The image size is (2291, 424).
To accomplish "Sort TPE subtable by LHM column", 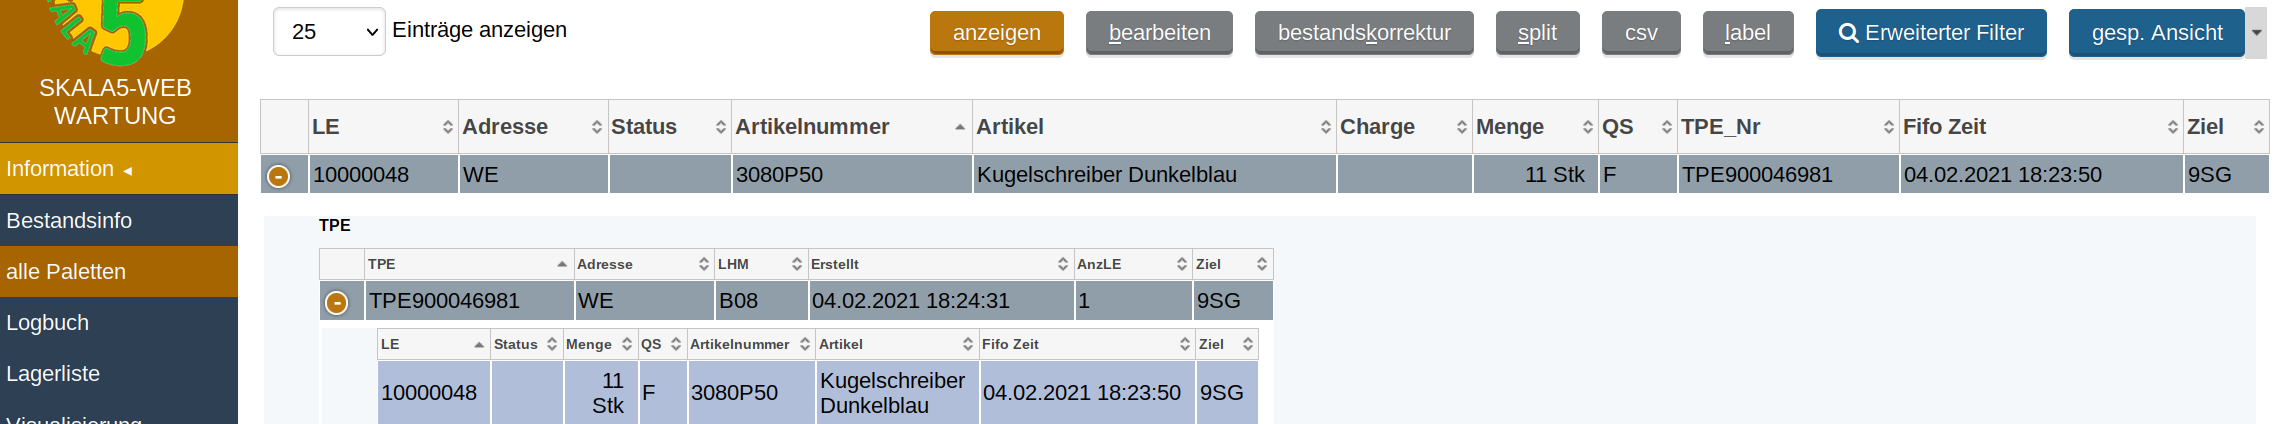I will tap(759, 264).
